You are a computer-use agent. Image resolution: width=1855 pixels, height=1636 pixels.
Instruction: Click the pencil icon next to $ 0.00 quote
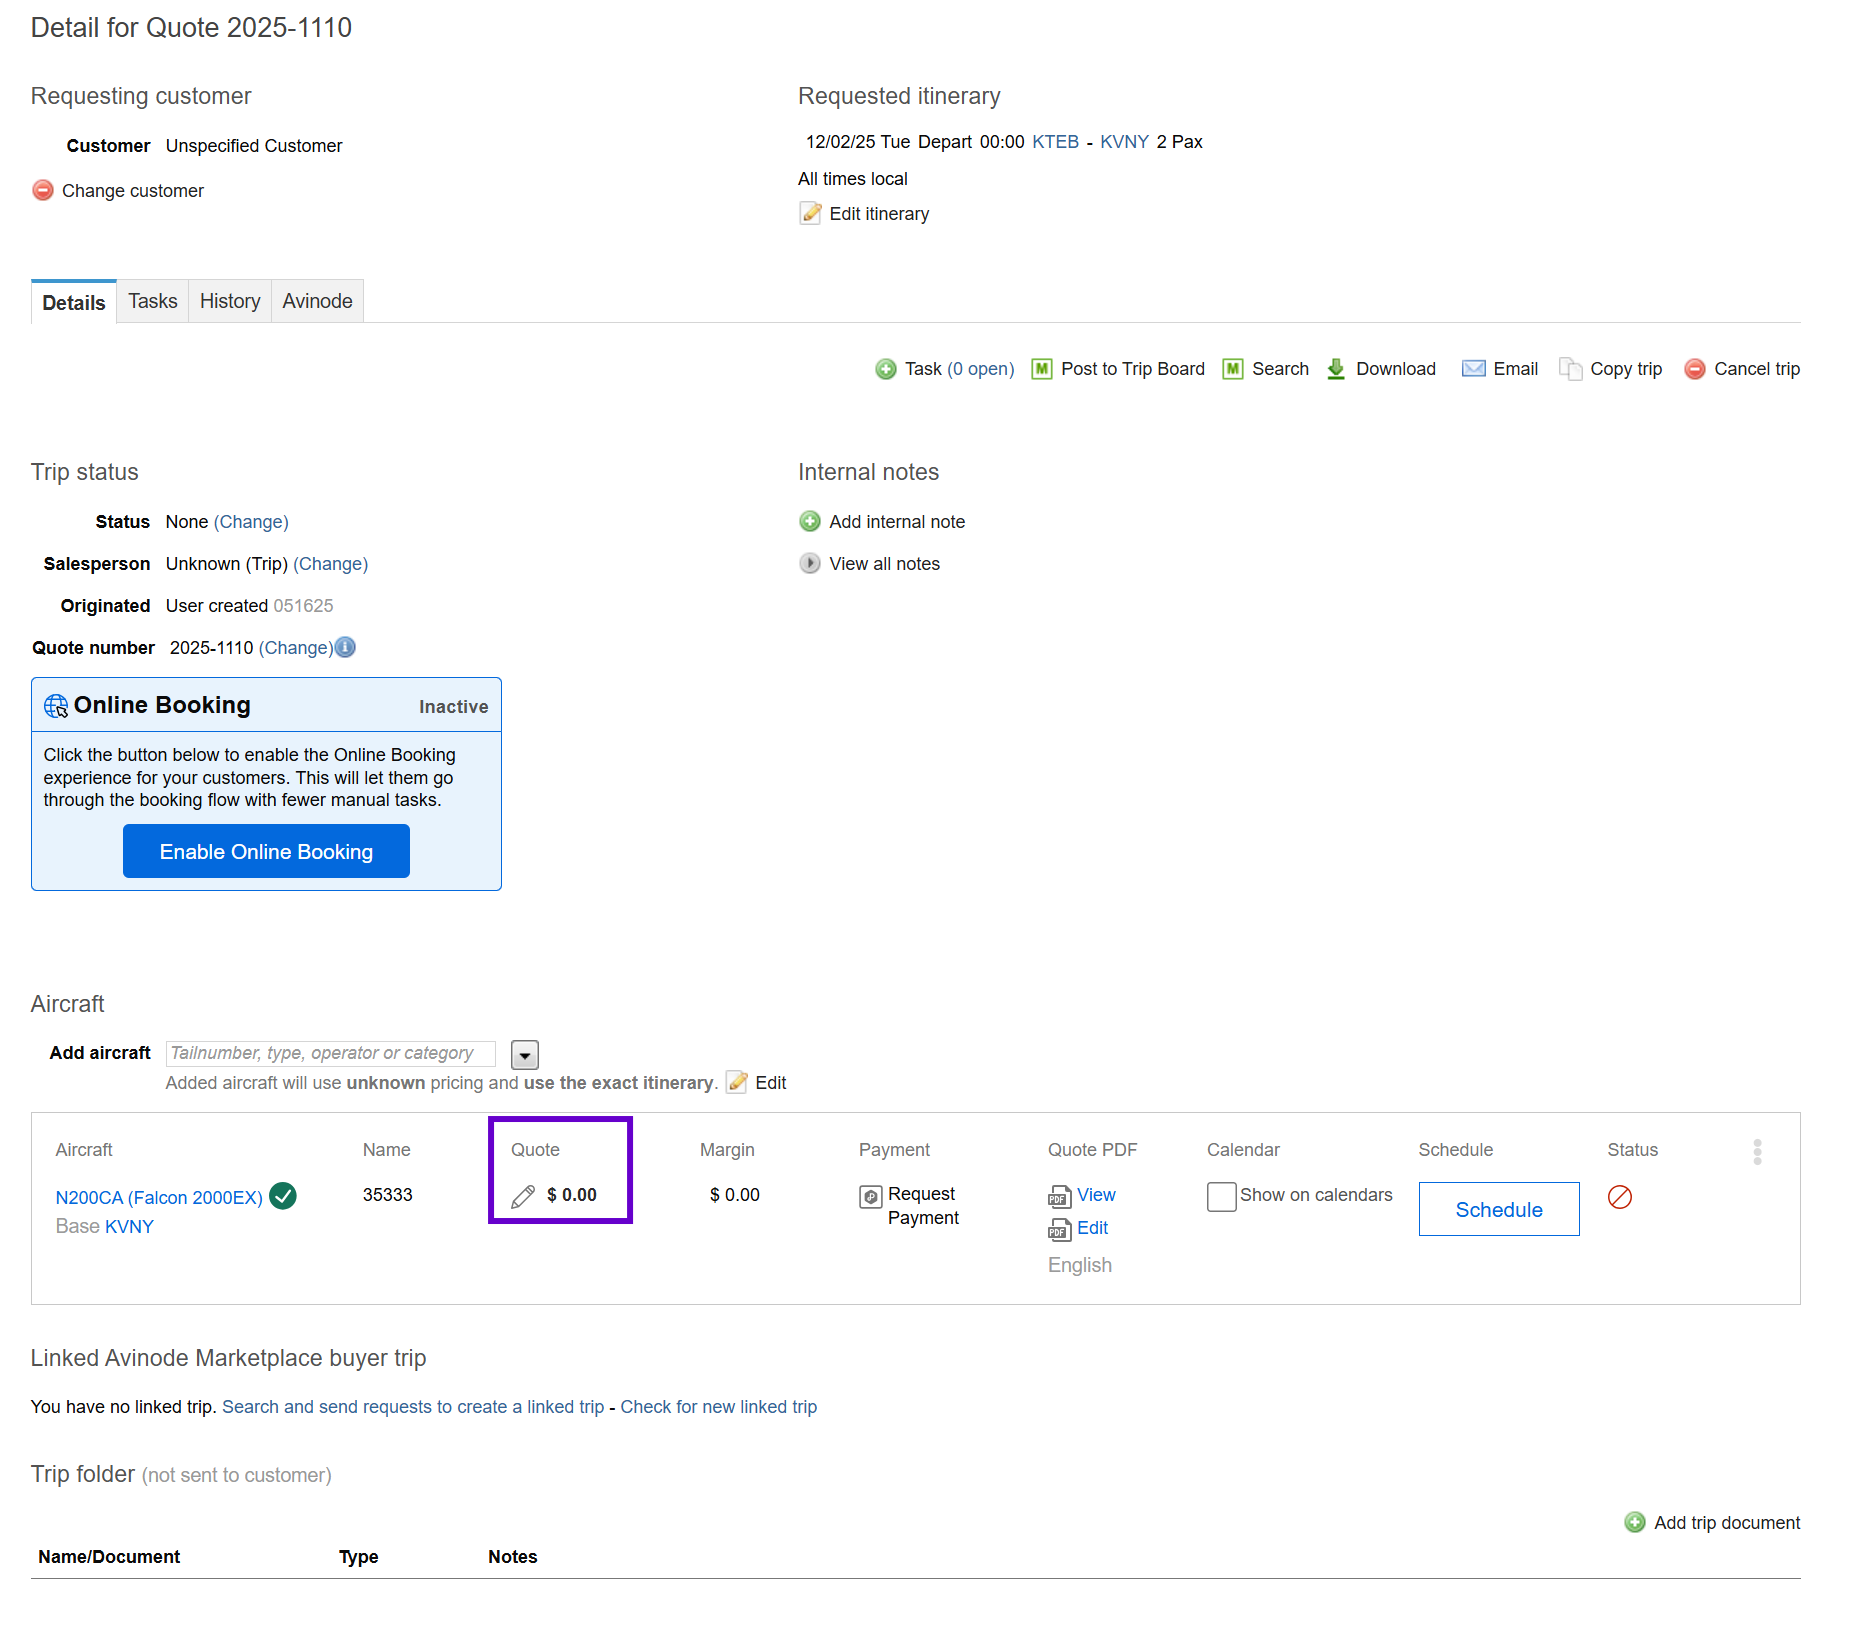pos(523,1196)
